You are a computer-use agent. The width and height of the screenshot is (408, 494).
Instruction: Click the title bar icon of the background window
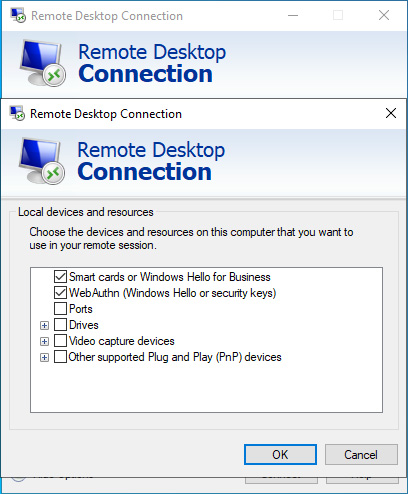(18, 15)
